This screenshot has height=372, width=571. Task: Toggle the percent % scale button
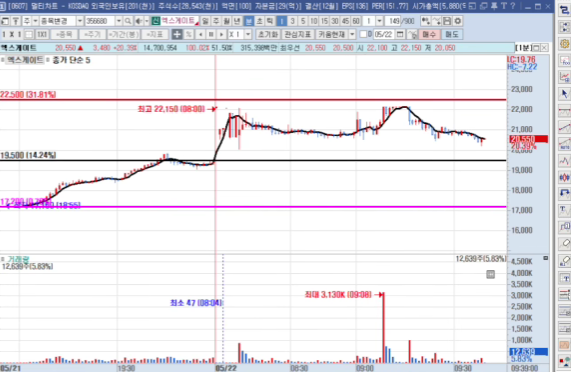tap(189, 35)
